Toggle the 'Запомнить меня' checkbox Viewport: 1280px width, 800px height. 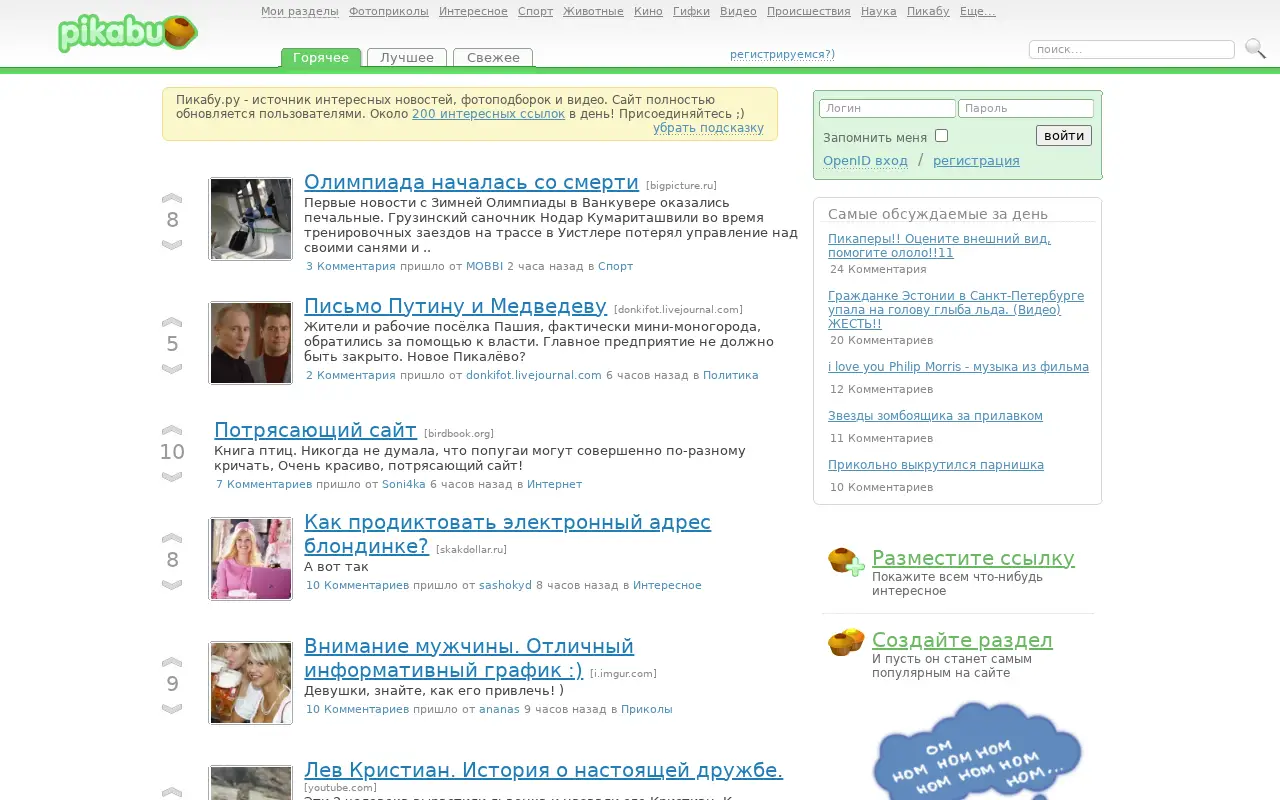click(x=941, y=136)
